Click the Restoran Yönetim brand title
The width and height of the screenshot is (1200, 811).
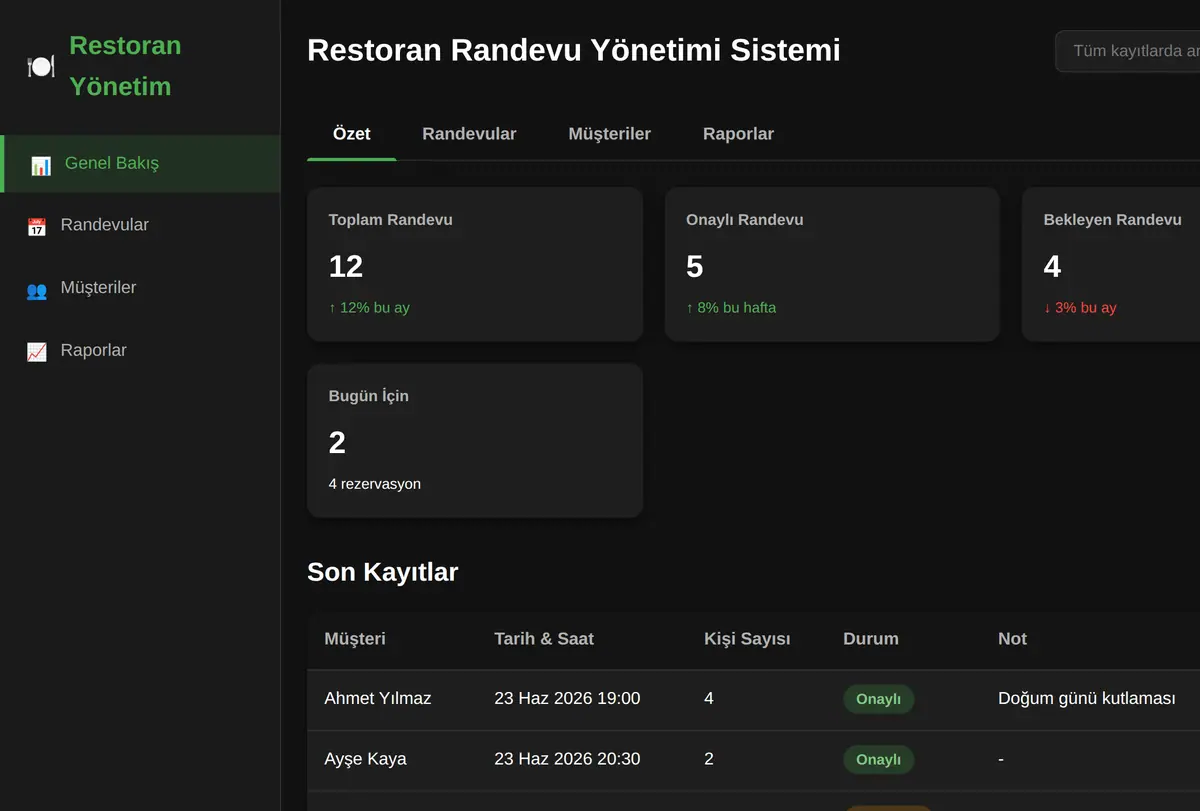[125, 66]
